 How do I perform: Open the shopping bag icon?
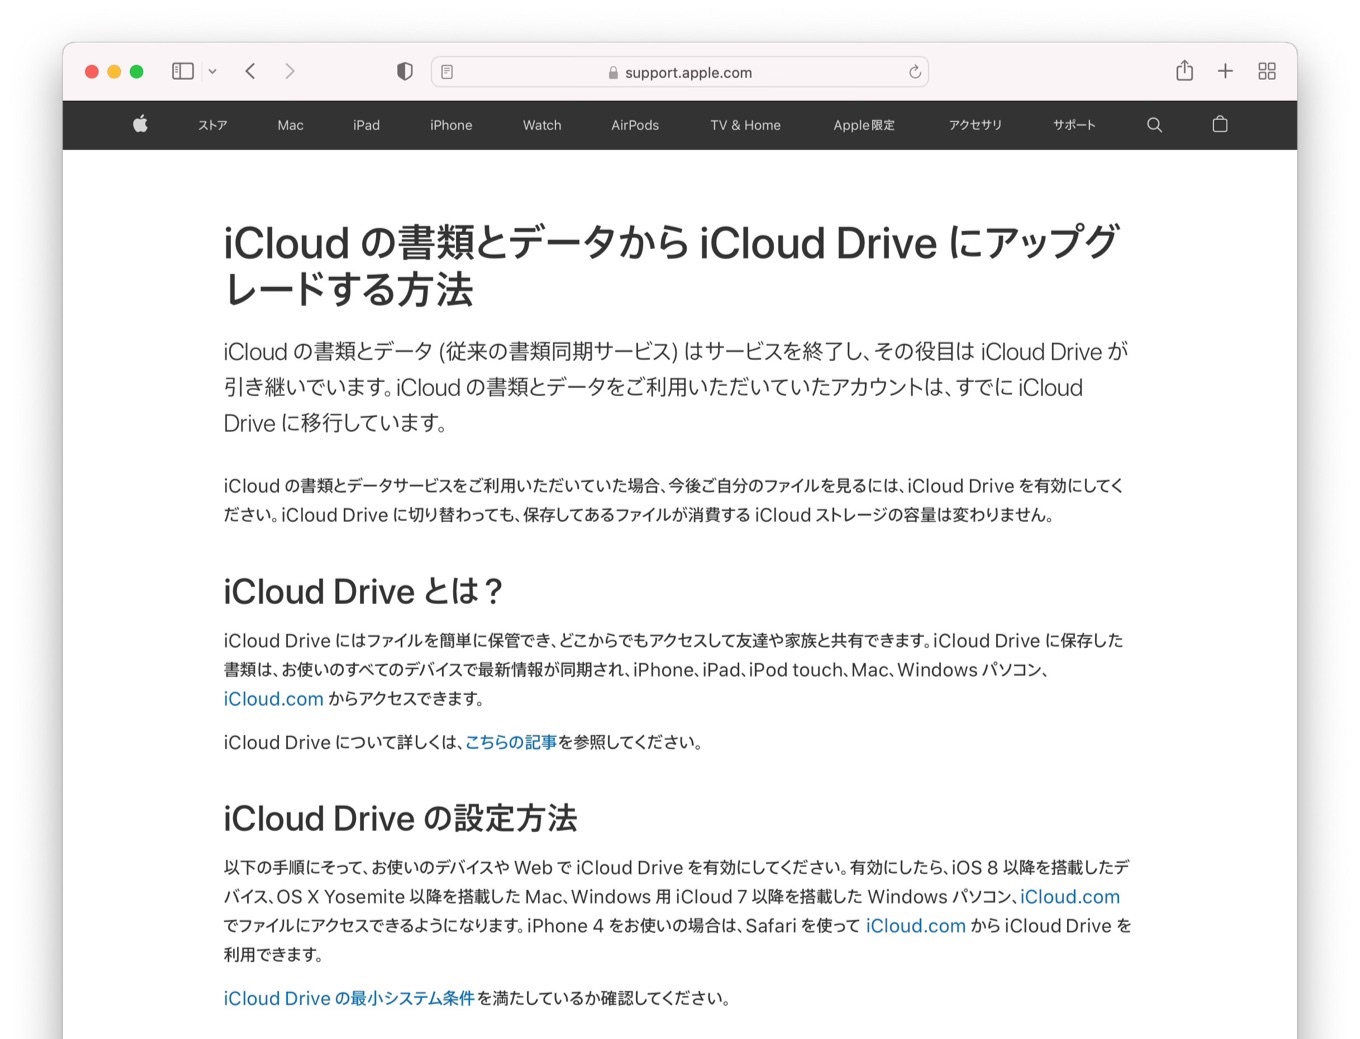(x=1220, y=125)
